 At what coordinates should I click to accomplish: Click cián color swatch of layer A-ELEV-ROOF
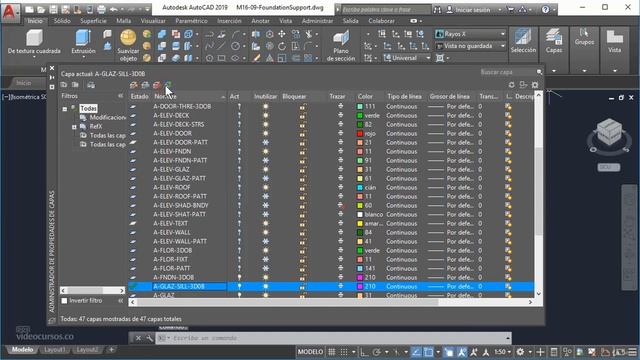[360, 187]
